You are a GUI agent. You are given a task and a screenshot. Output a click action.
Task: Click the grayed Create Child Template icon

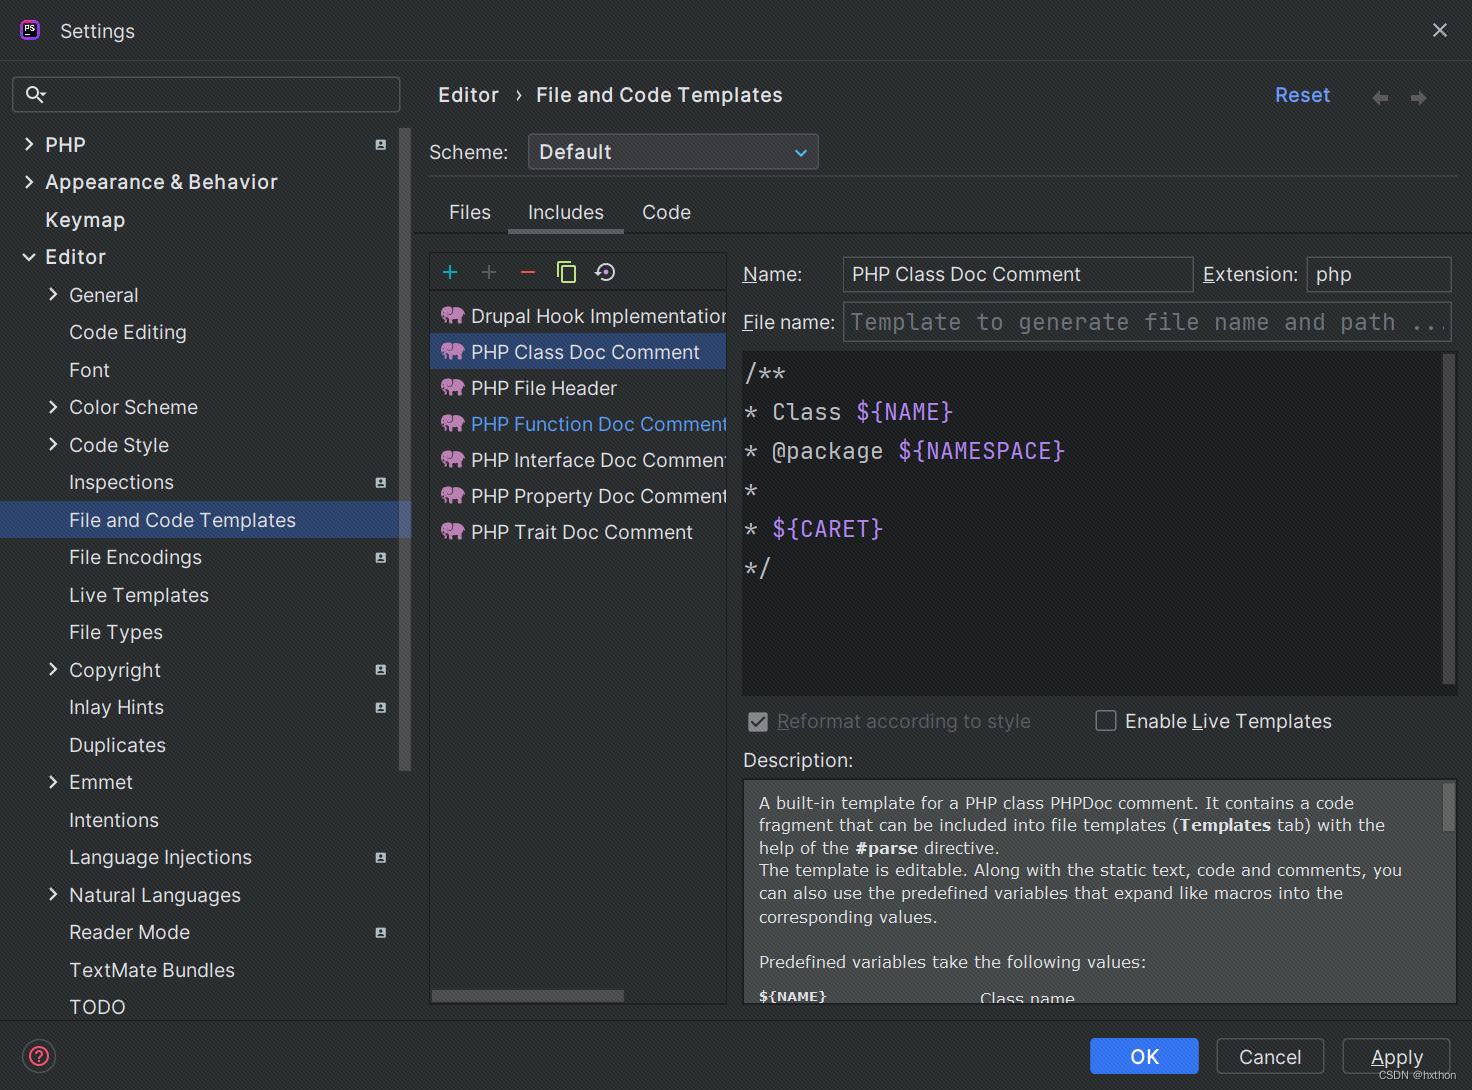pos(489,272)
